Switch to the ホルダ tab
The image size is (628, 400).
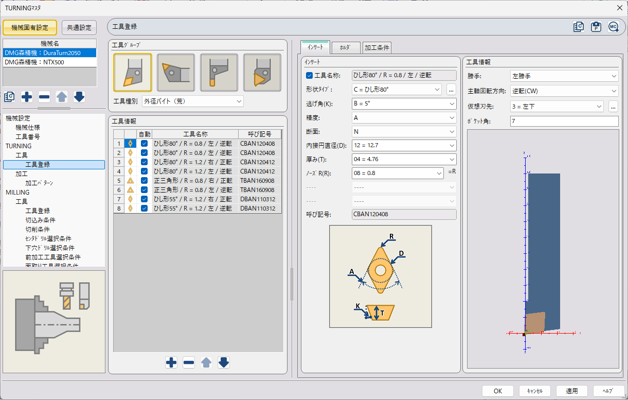coord(344,48)
